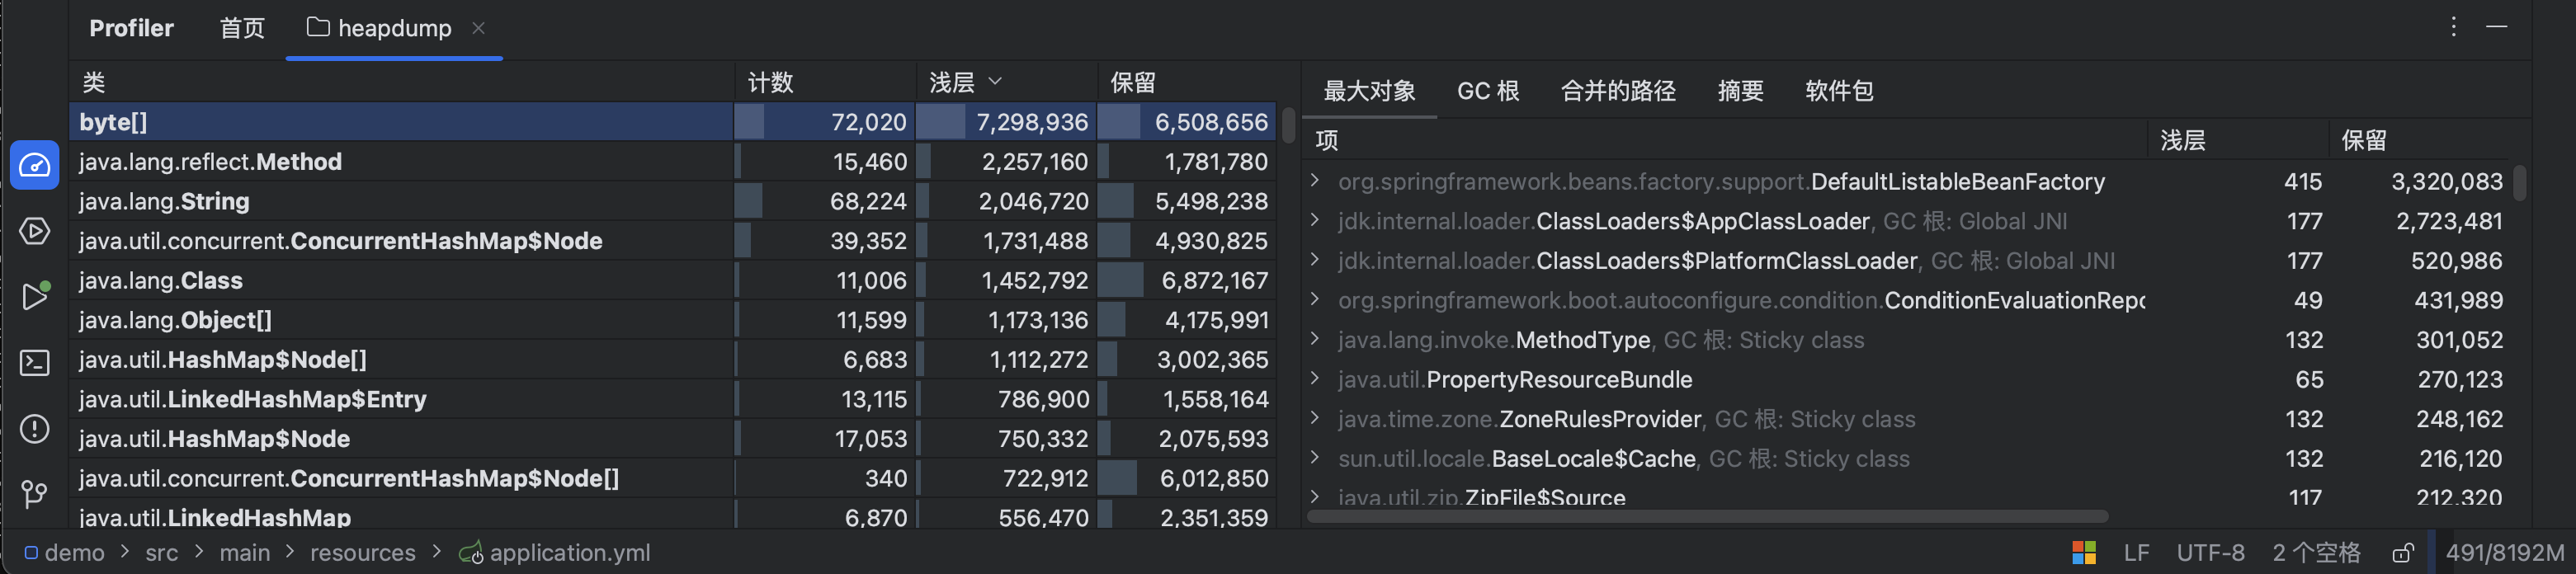This screenshot has width=2576, height=574.
Task: Expand the PropertyResourceBundle tree item
Action: pos(1315,379)
